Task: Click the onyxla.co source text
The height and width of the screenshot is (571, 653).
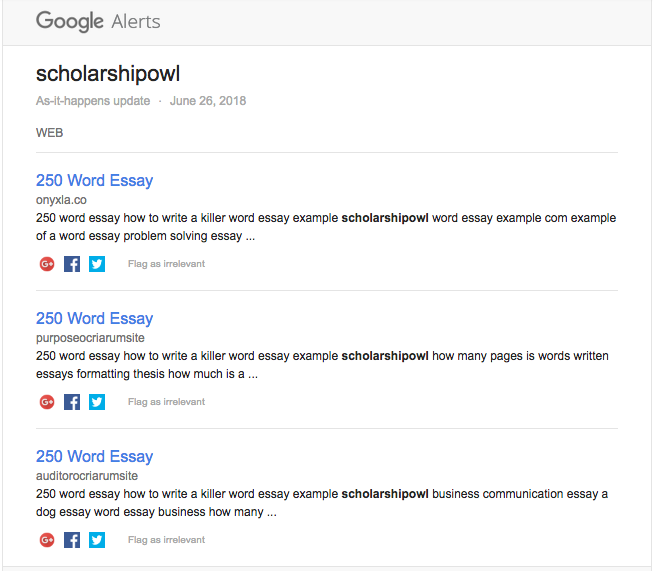Action: click(61, 200)
